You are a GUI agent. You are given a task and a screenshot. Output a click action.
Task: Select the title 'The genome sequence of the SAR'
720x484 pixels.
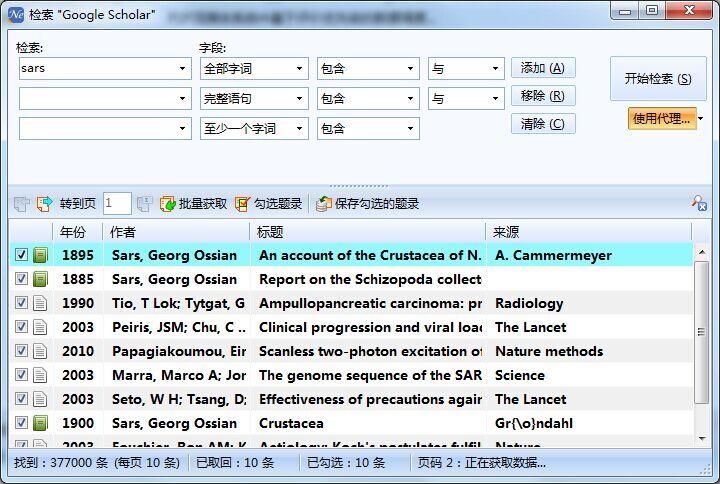tap(371, 375)
